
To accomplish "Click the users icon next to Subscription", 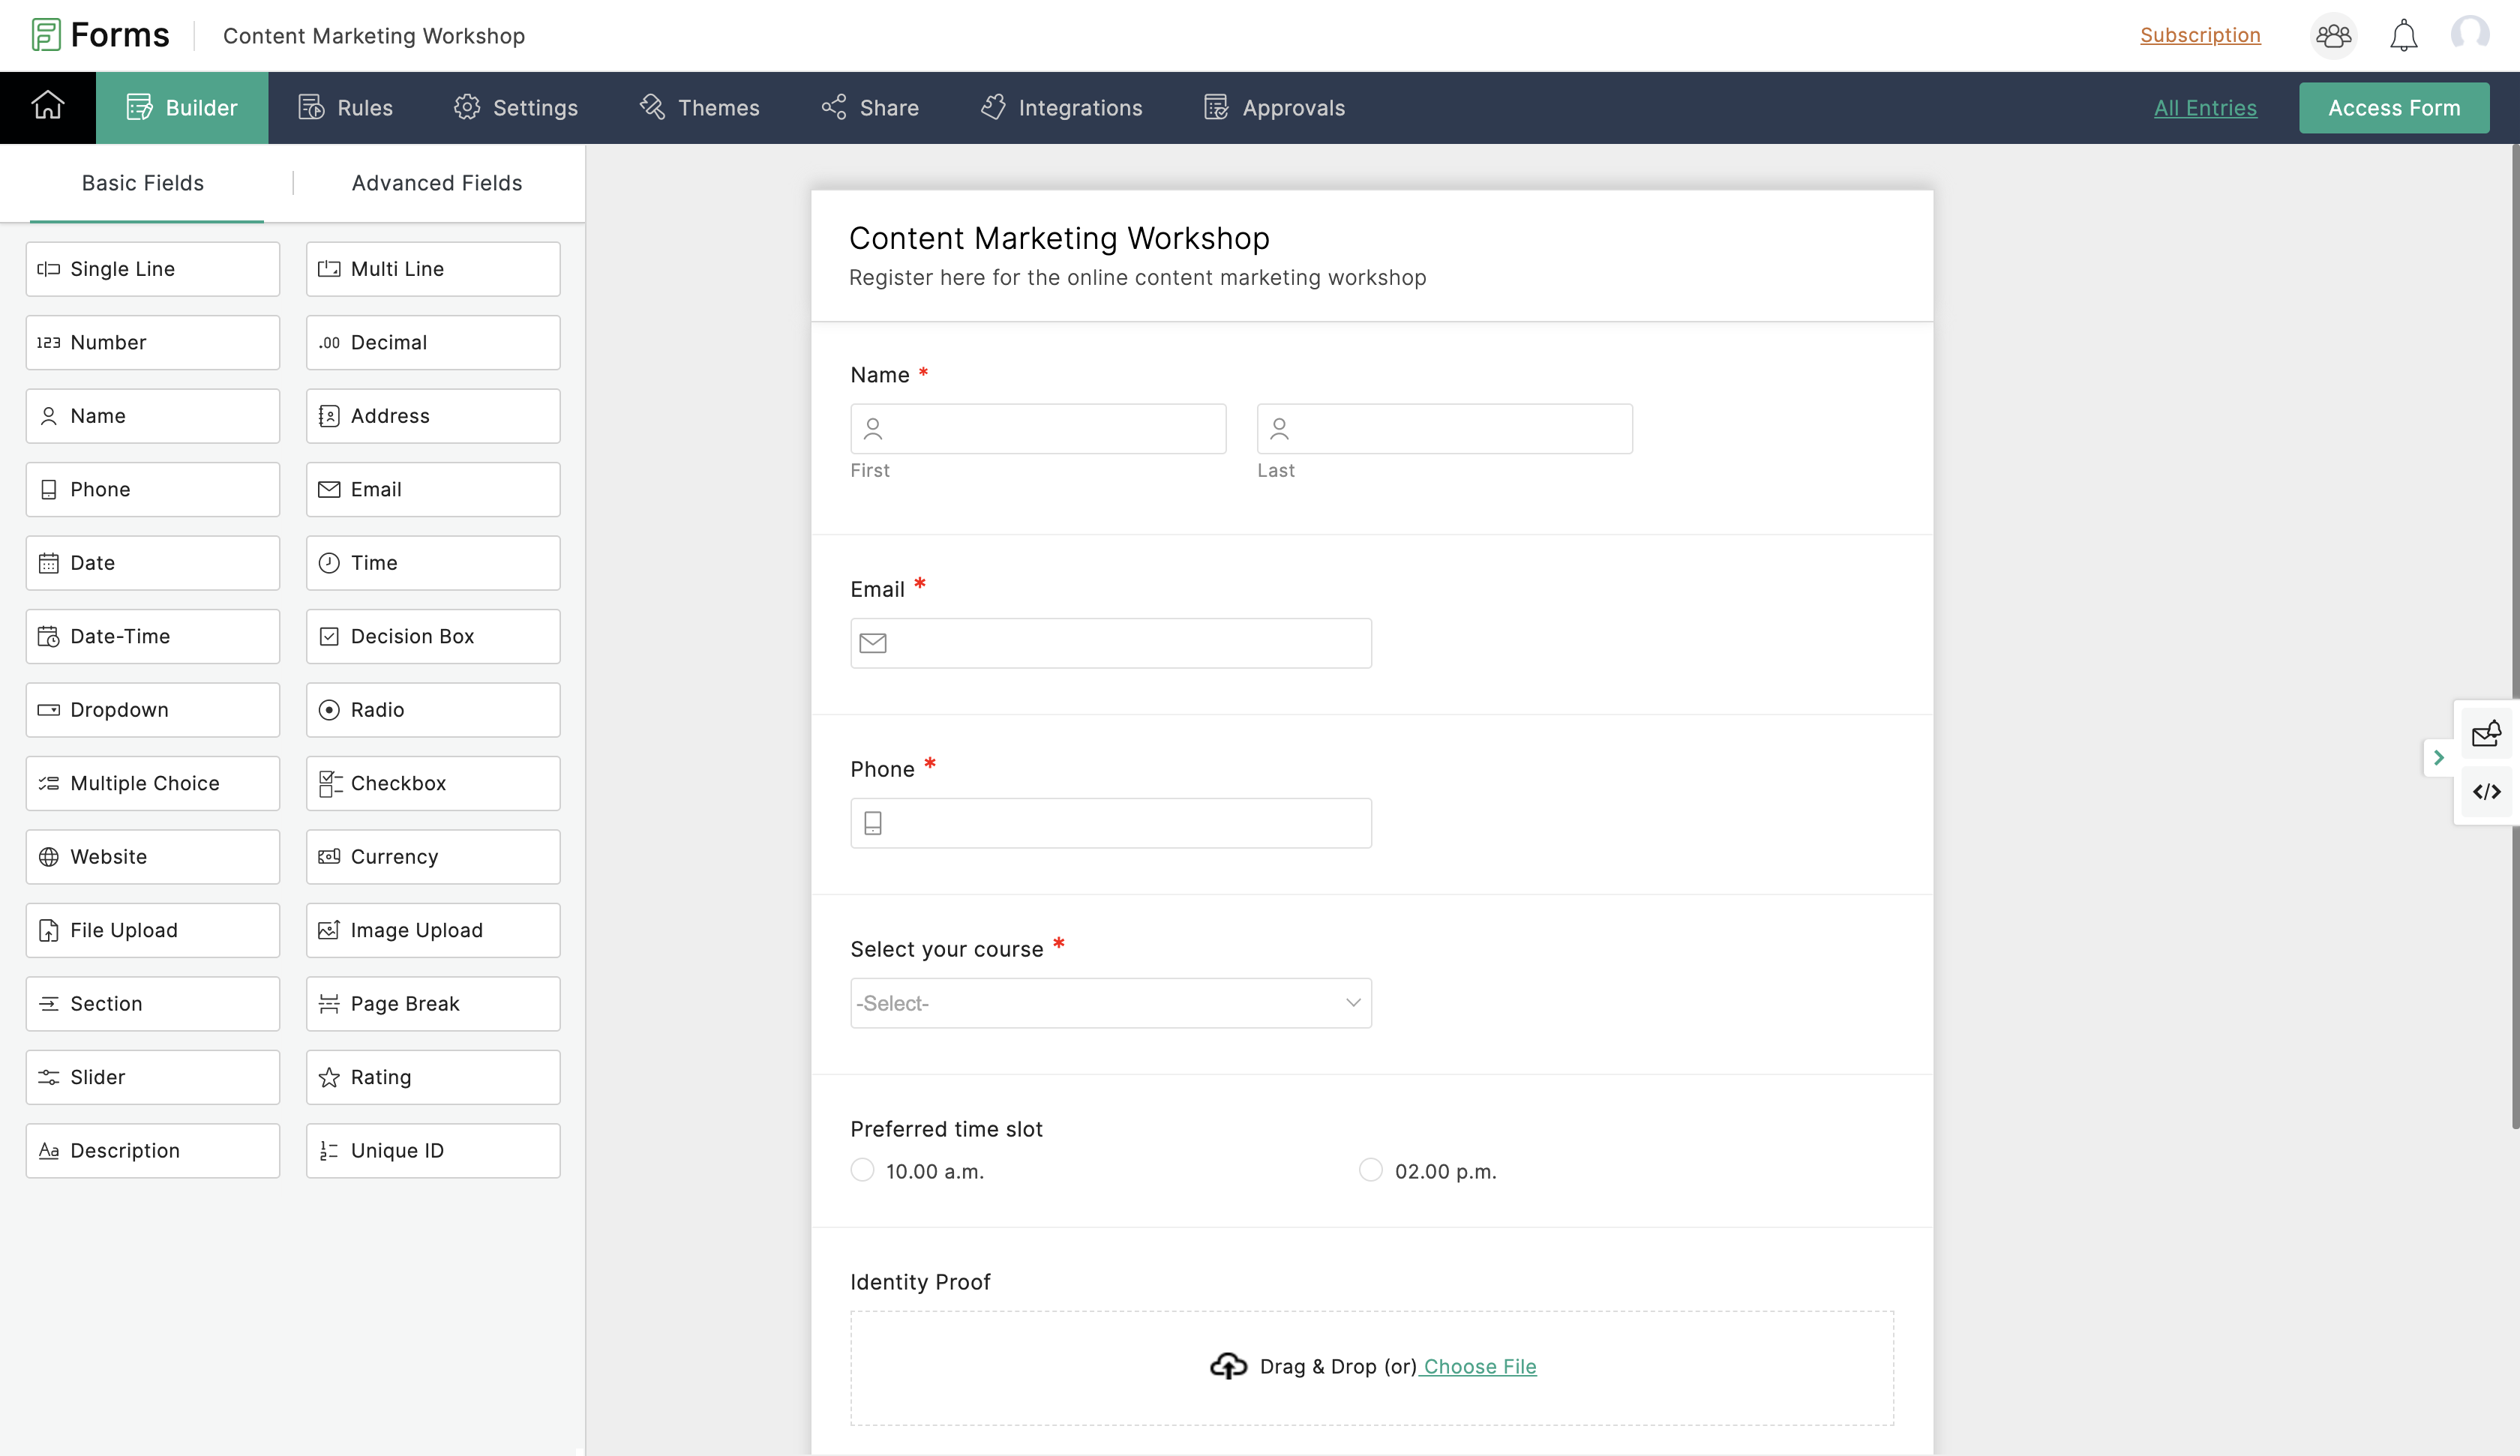I will coord(2333,34).
